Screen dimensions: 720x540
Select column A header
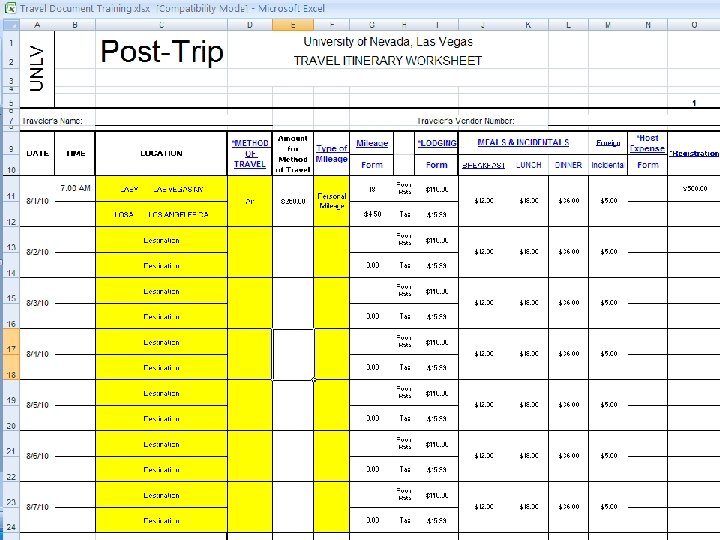click(x=37, y=25)
